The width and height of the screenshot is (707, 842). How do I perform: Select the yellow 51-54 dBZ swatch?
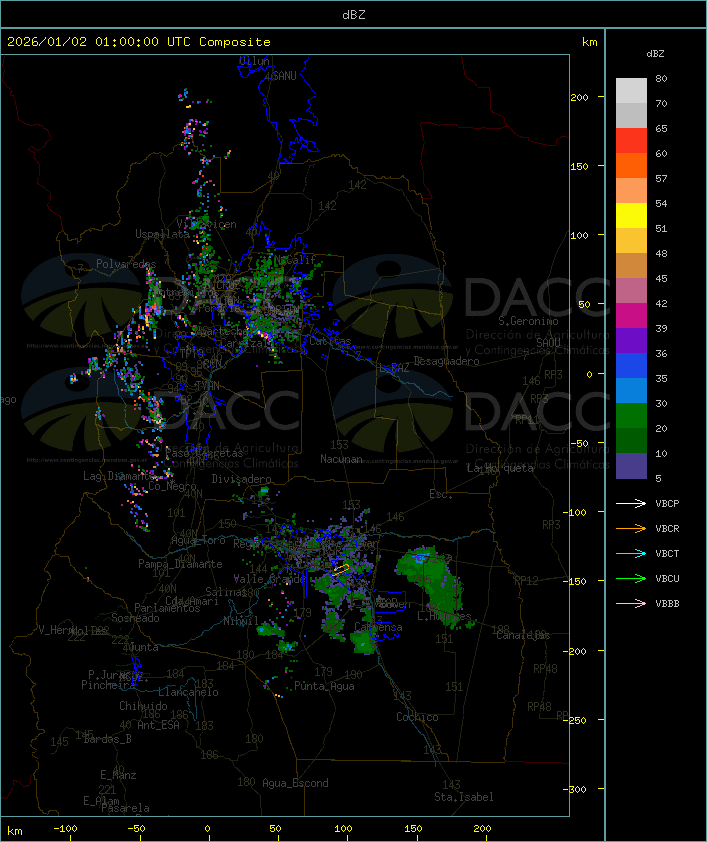631,216
